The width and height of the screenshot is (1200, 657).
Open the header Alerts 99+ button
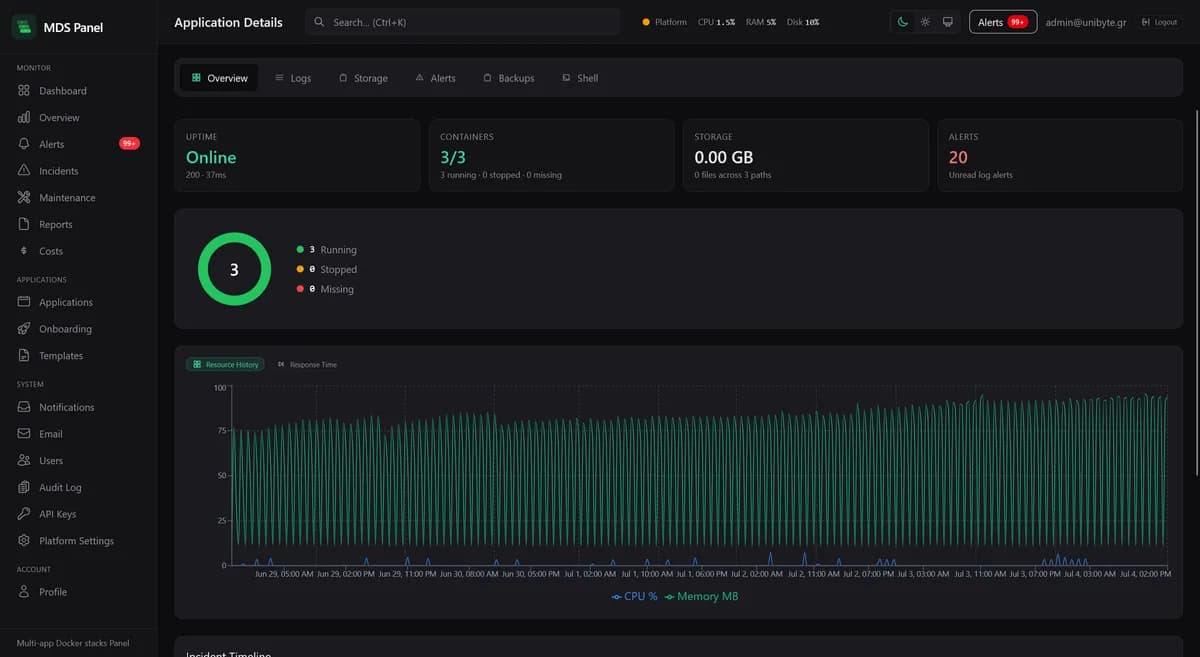point(1003,22)
